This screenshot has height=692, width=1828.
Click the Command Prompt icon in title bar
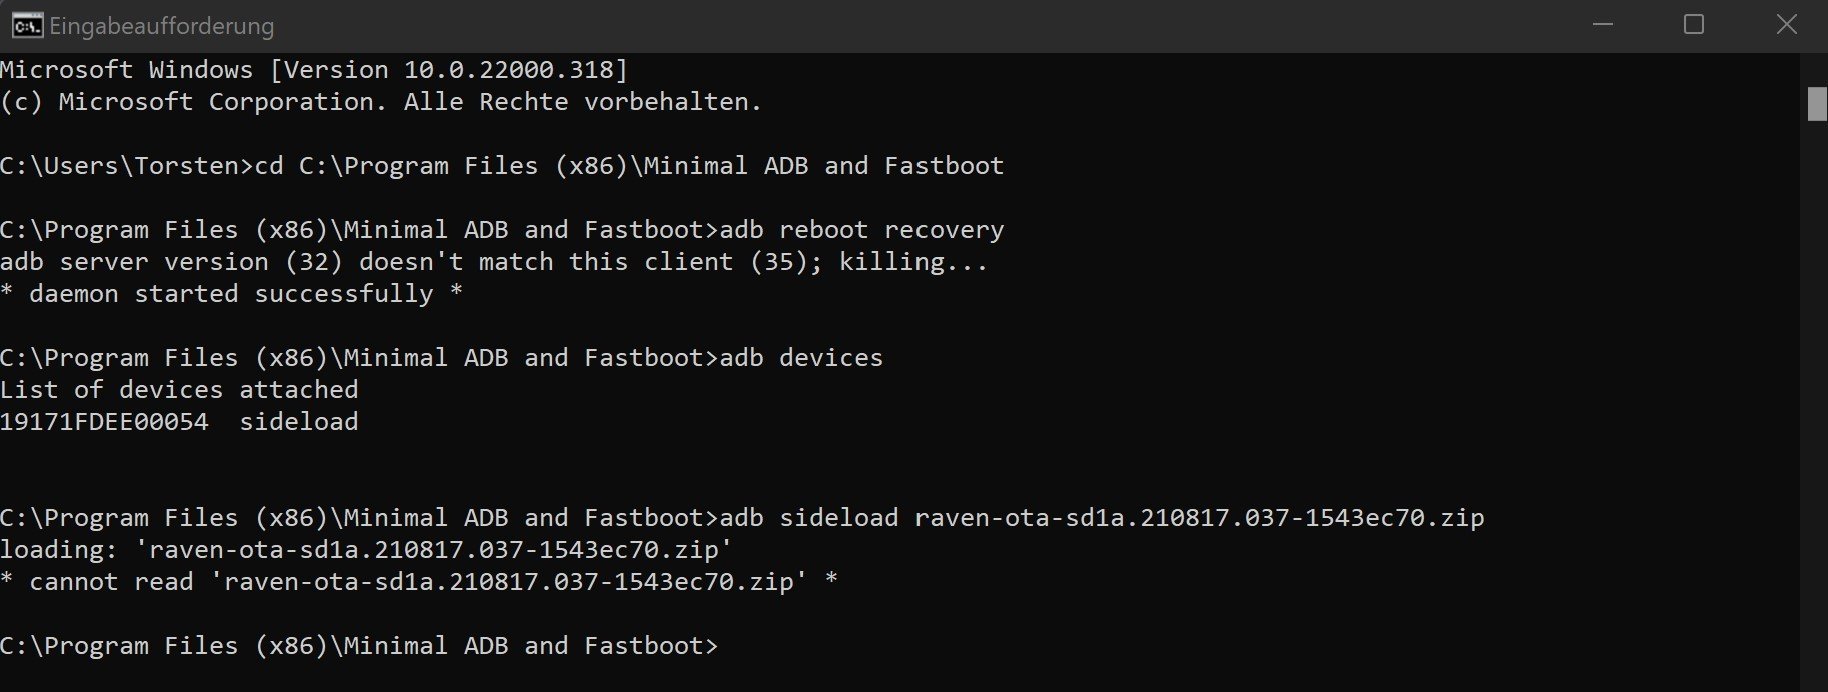click(x=27, y=25)
